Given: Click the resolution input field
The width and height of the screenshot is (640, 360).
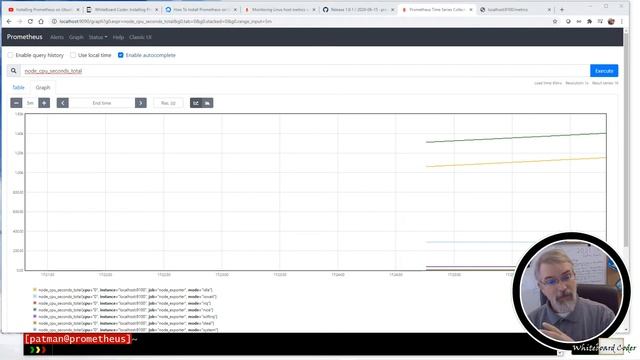Looking at the screenshot, I should pos(168,103).
